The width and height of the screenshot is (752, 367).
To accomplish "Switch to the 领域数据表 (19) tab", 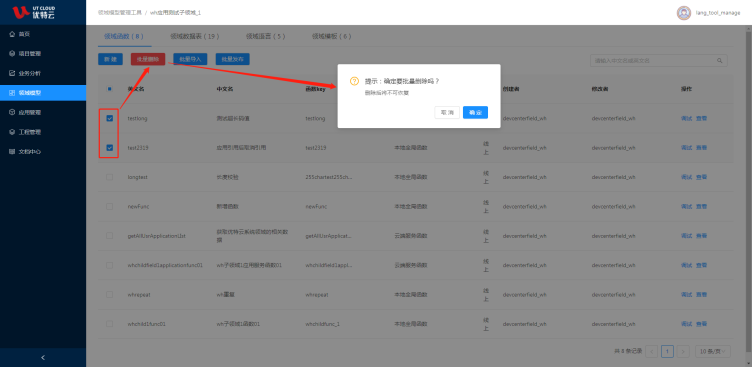I will coord(195,36).
